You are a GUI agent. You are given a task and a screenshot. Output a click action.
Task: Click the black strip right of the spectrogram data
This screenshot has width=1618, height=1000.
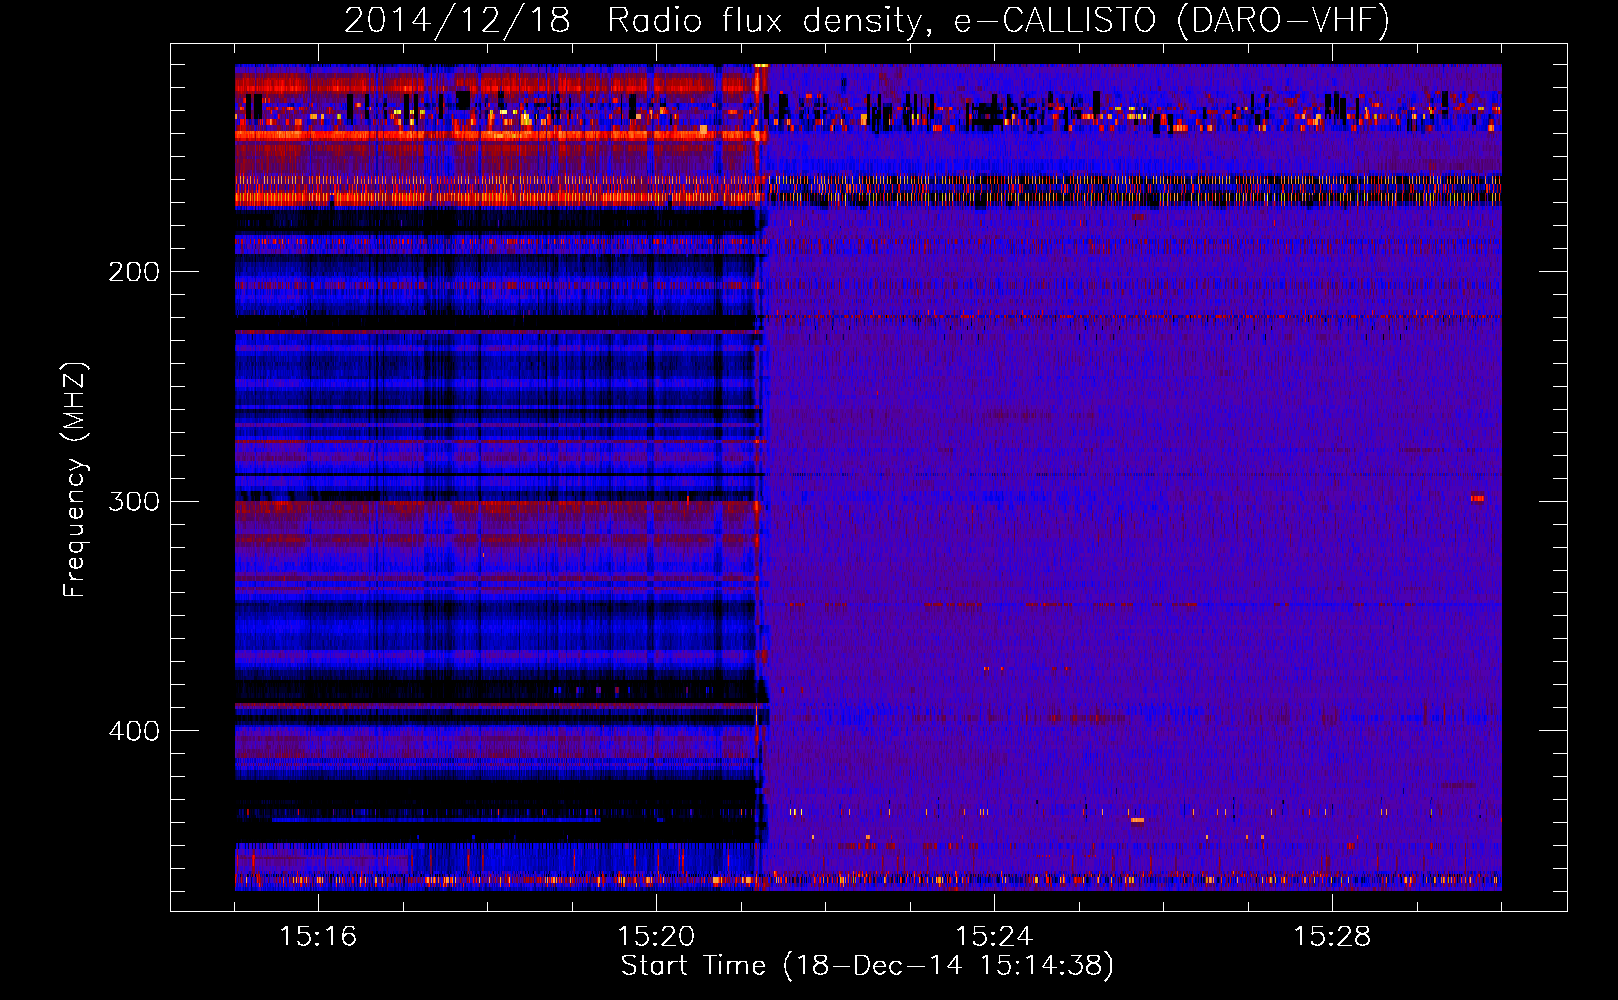point(1533,478)
